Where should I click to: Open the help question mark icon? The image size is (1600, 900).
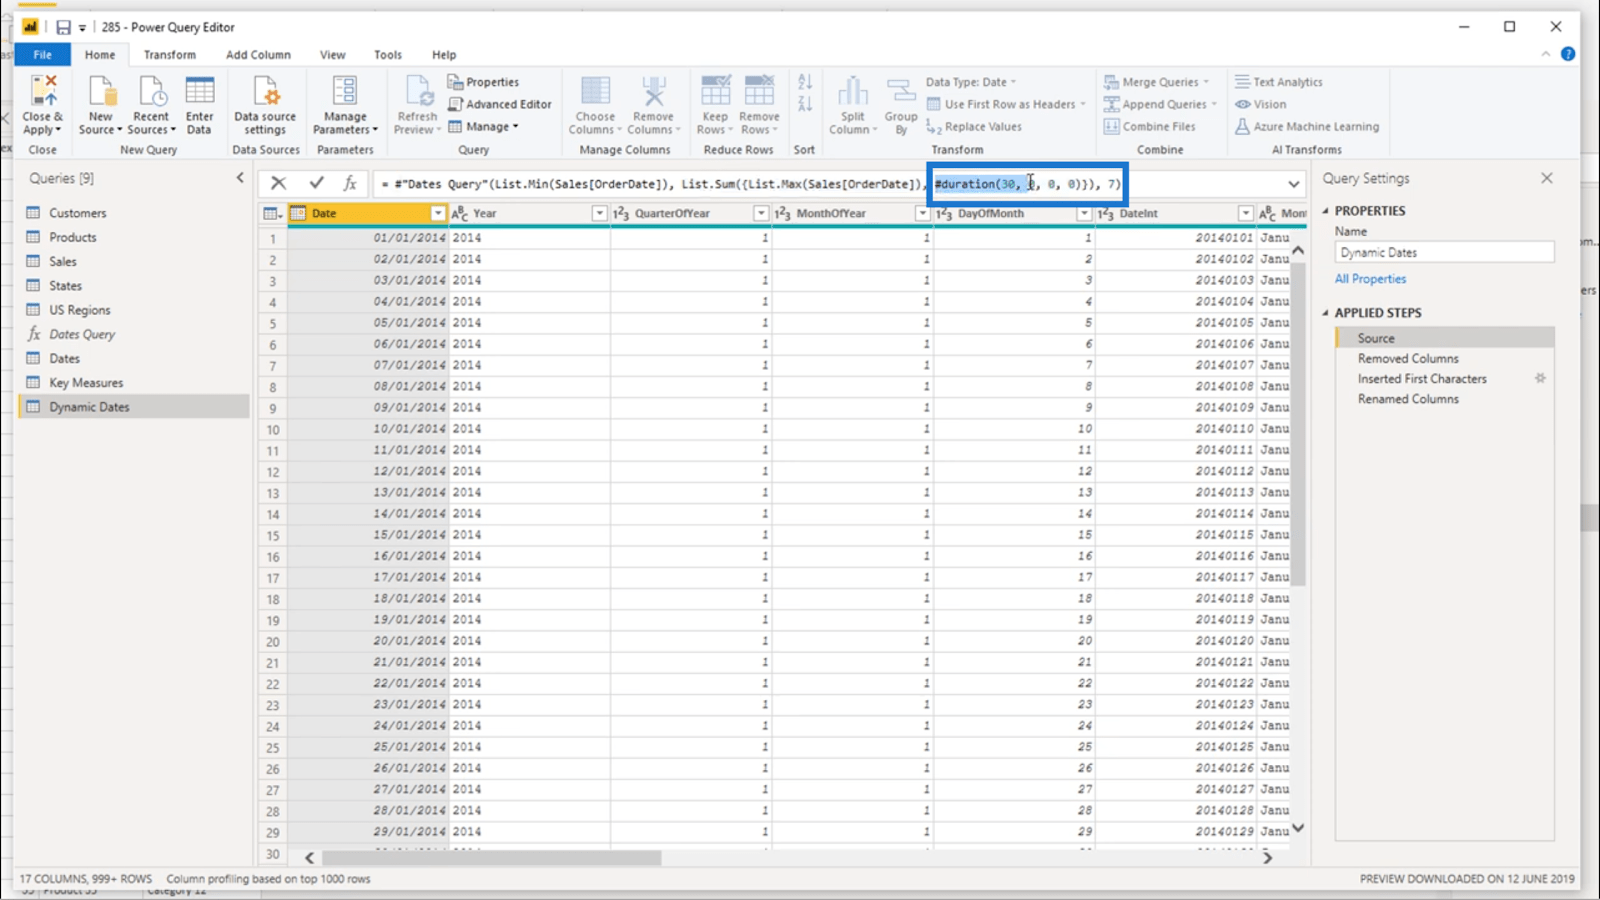point(1568,54)
